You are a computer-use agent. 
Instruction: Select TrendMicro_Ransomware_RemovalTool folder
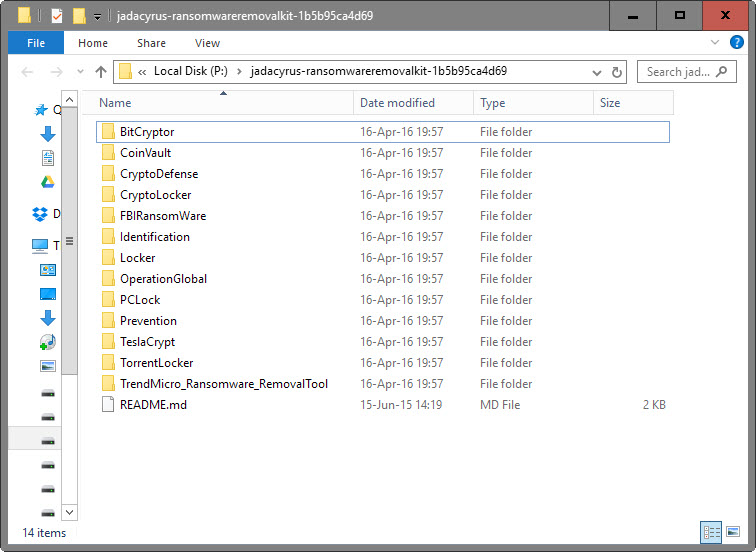[x=383, y=384]
